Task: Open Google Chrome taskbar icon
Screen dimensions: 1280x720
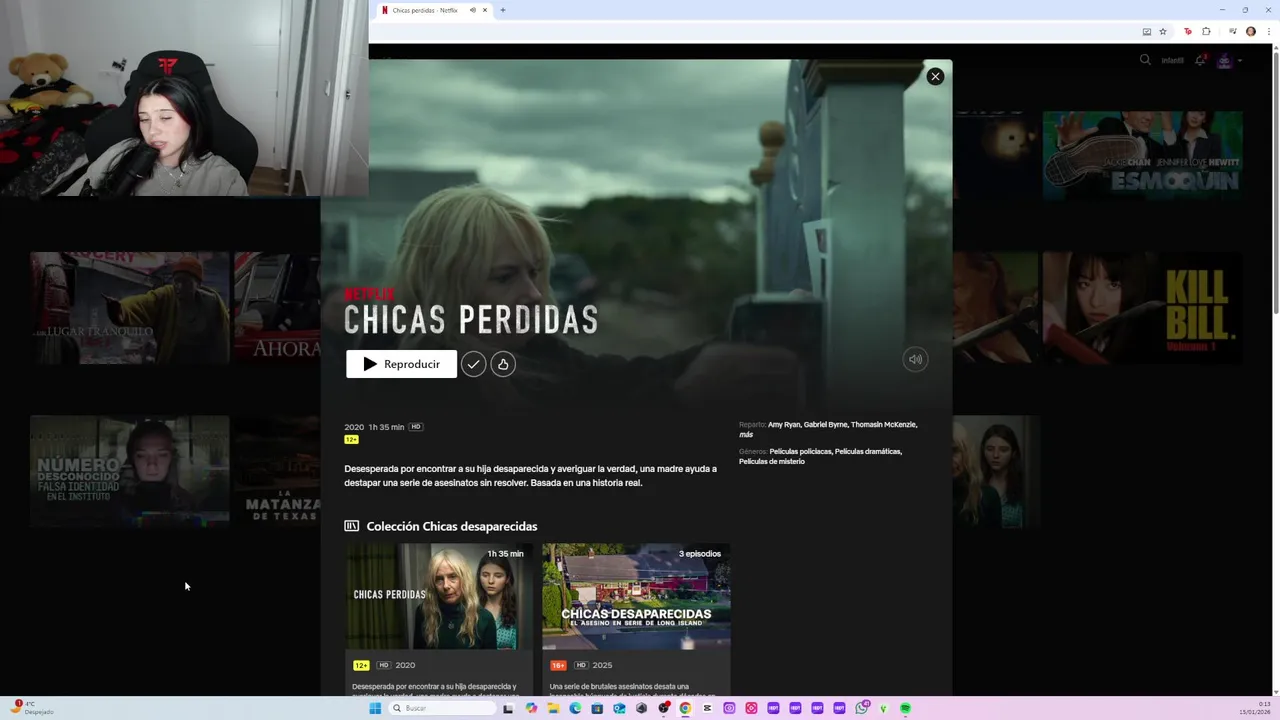Action: pyautogui.click(x=685, y=708)
